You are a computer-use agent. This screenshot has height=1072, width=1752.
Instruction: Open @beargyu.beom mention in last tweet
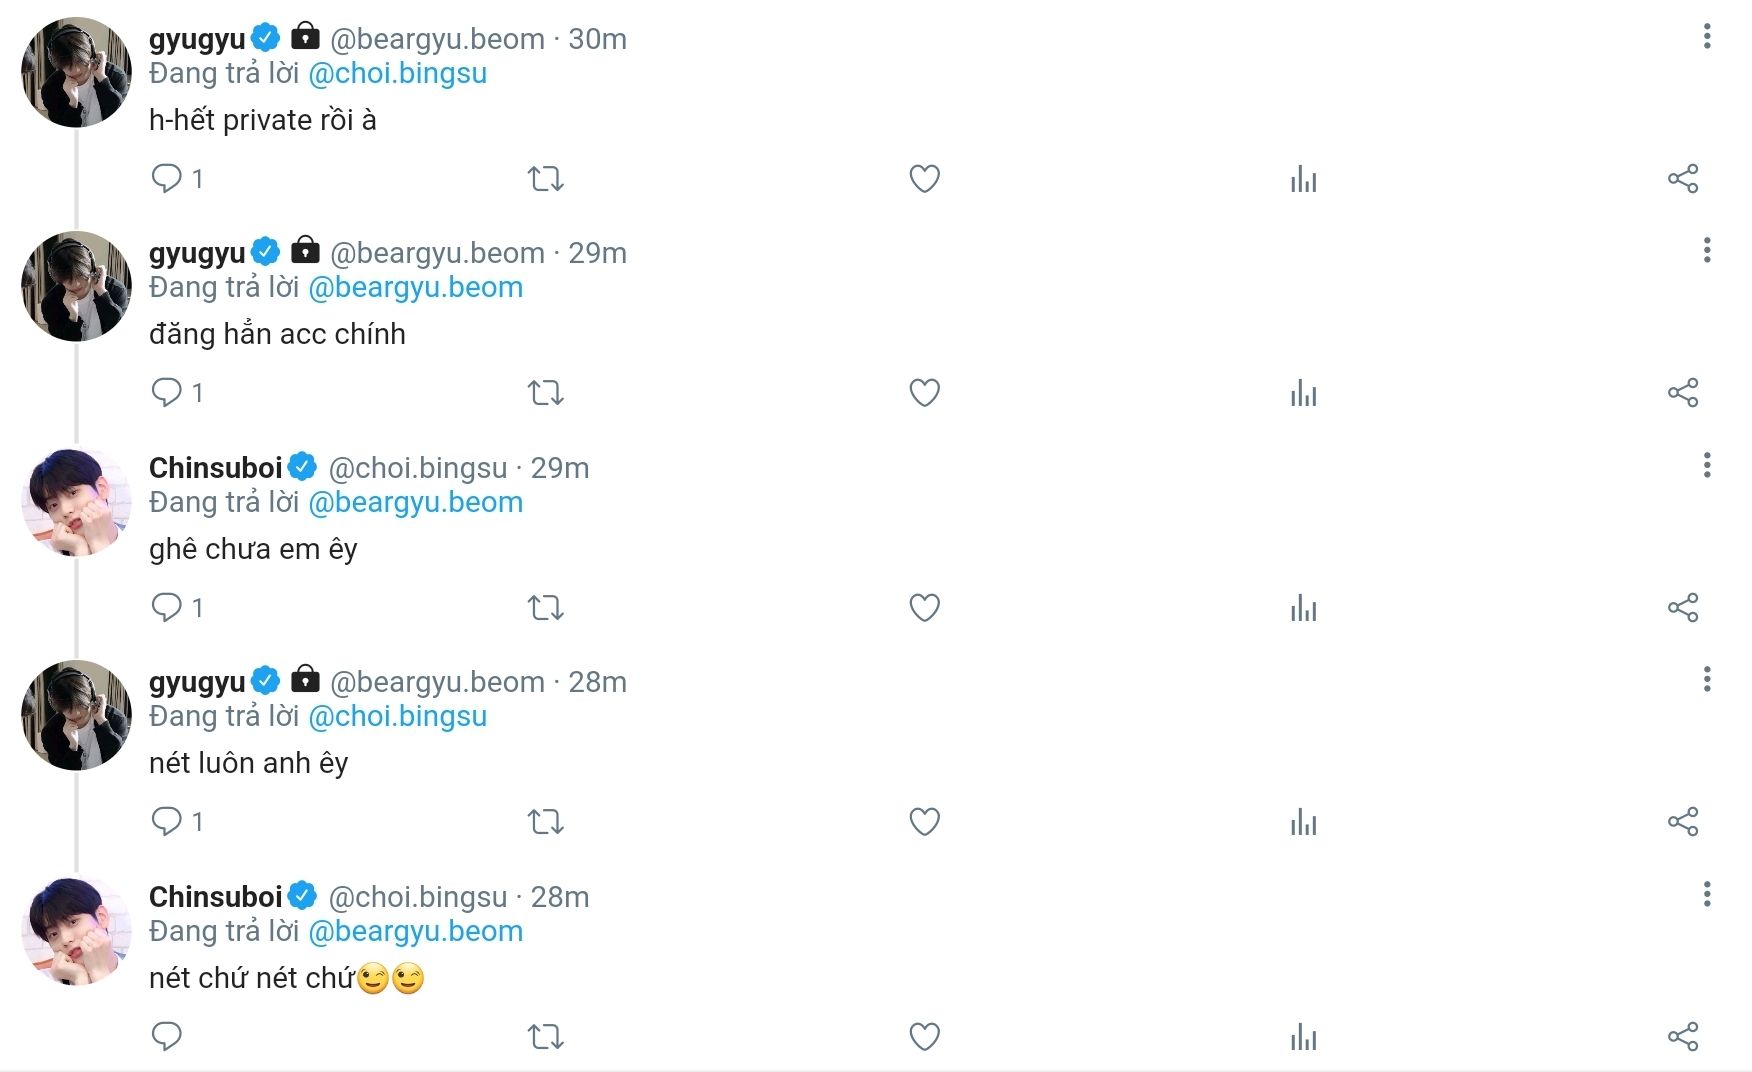[x=416, y=931]
